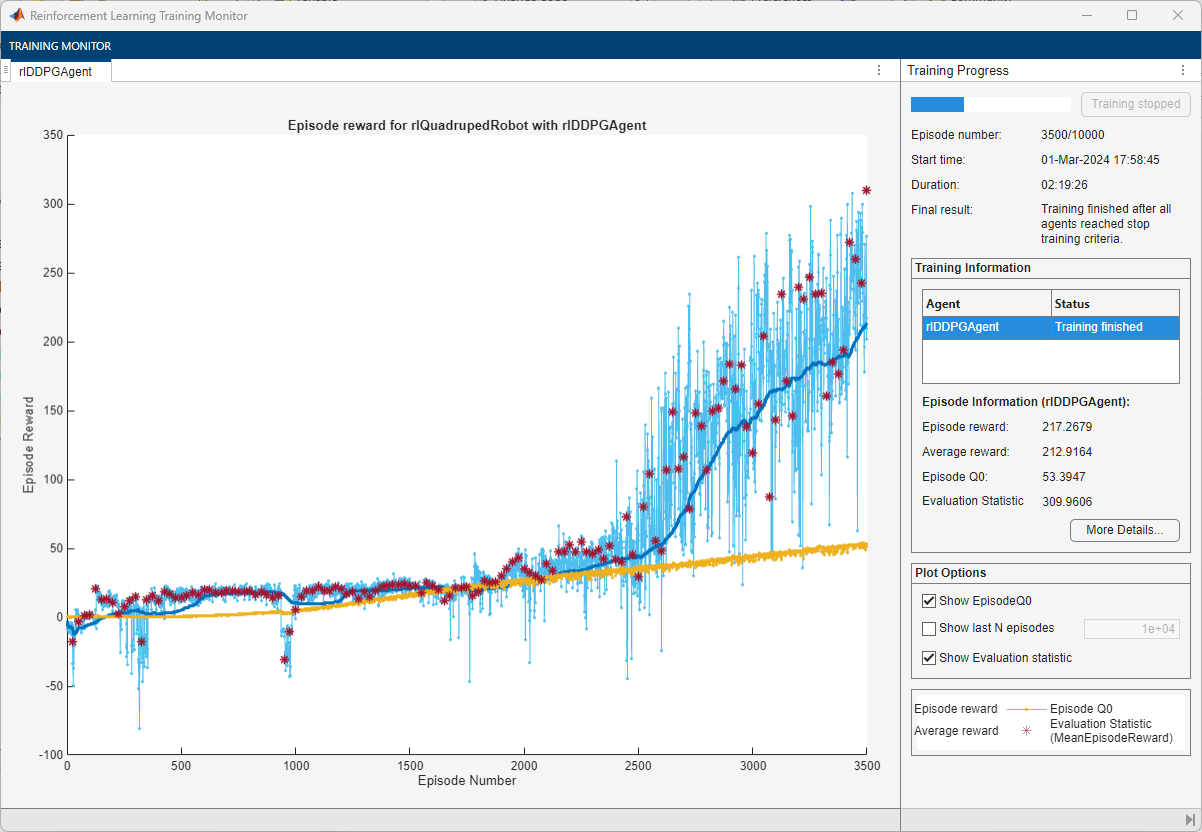Minimize the Training Monitor window

(x=1086, y=16)
